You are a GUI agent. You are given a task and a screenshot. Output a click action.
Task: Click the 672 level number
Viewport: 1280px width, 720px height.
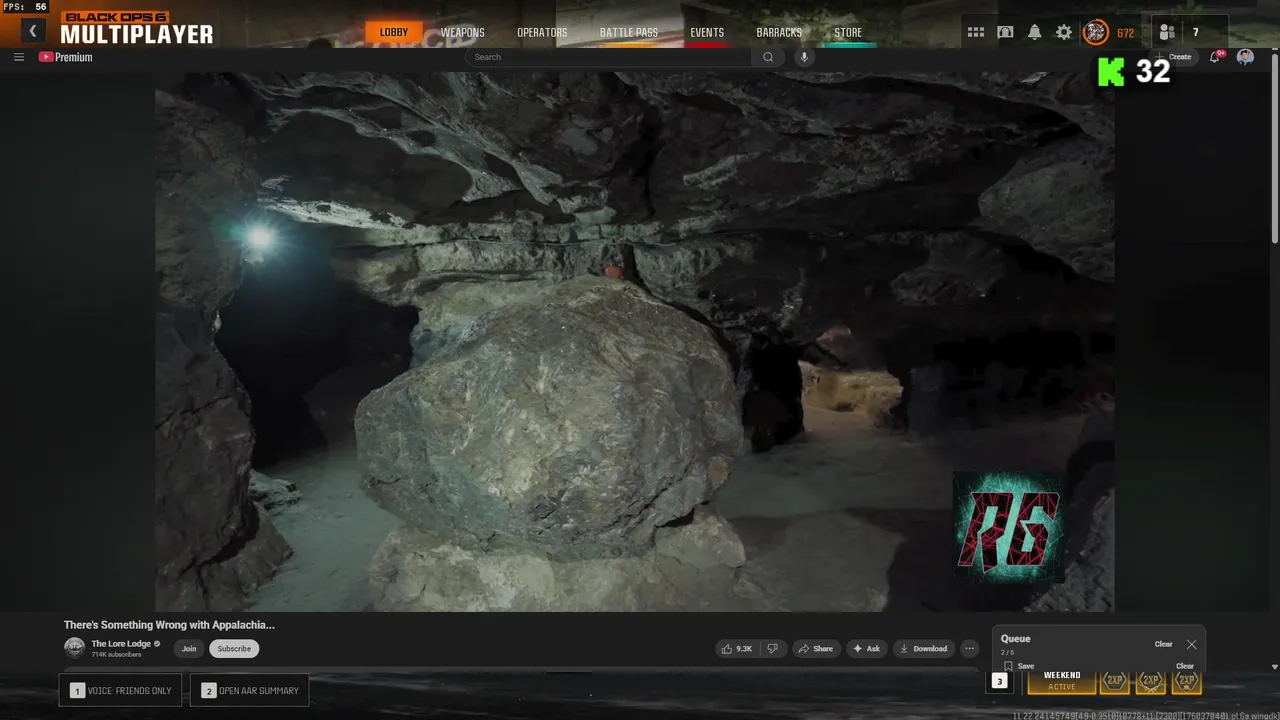(x=1125, y=33)
